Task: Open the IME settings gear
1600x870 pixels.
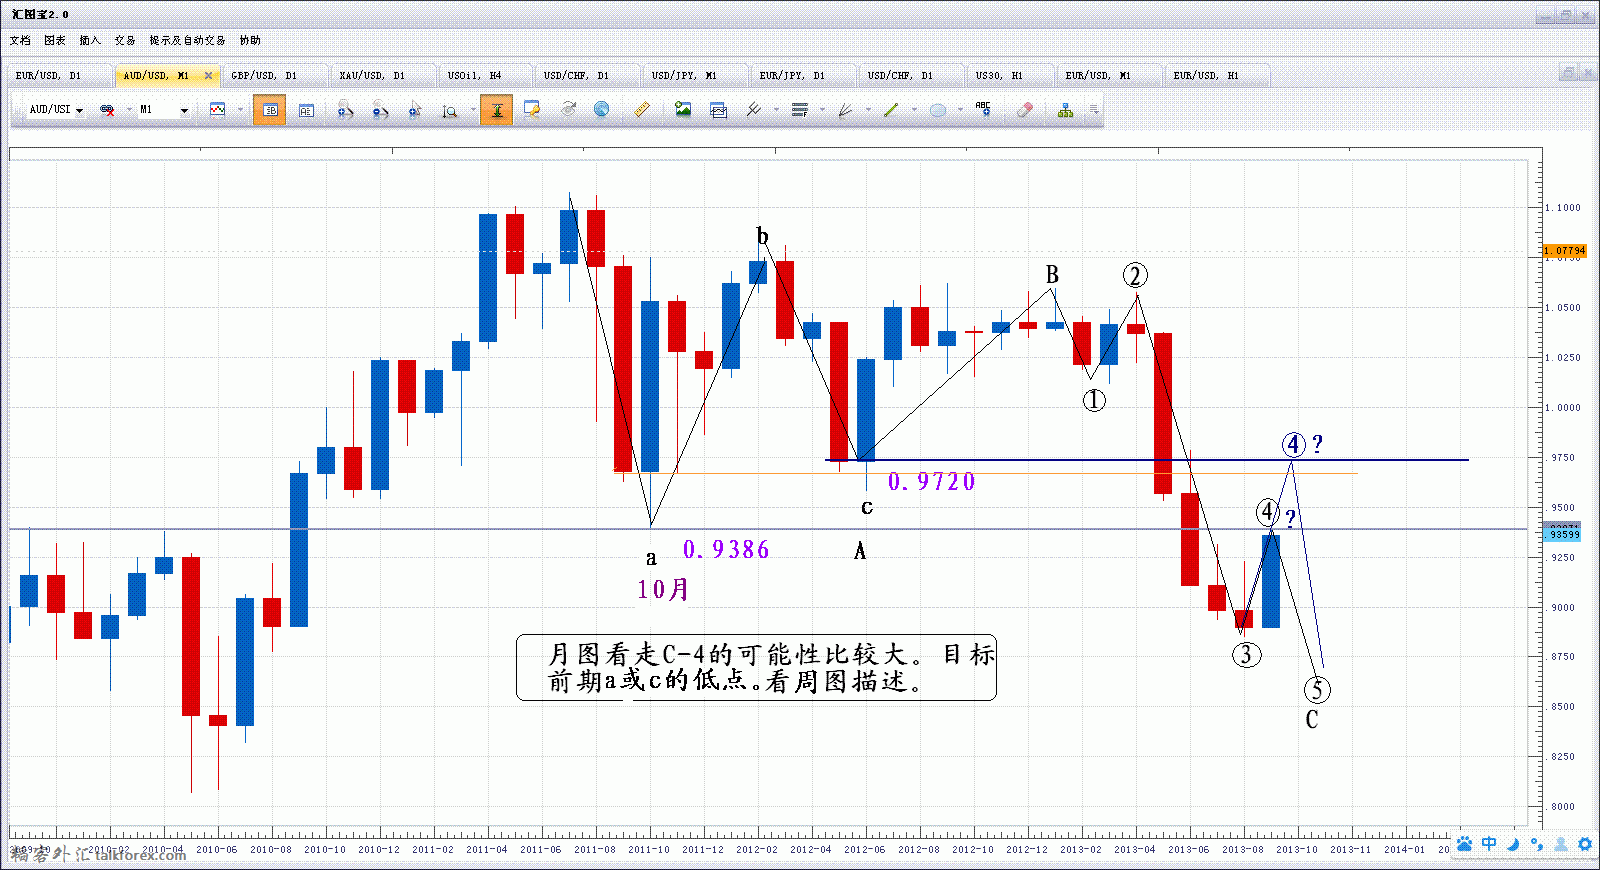Action: 1585,844
